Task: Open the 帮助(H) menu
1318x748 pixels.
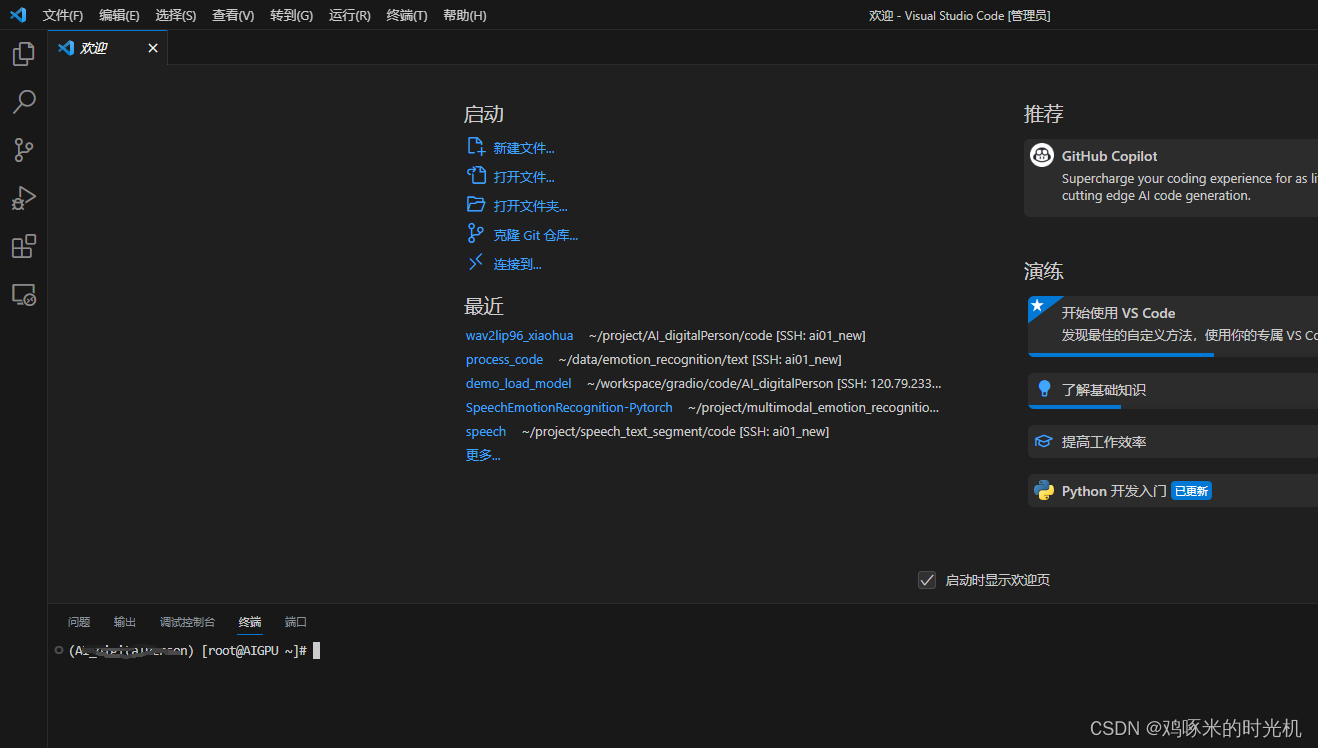Action: click(x=465, y=15)
